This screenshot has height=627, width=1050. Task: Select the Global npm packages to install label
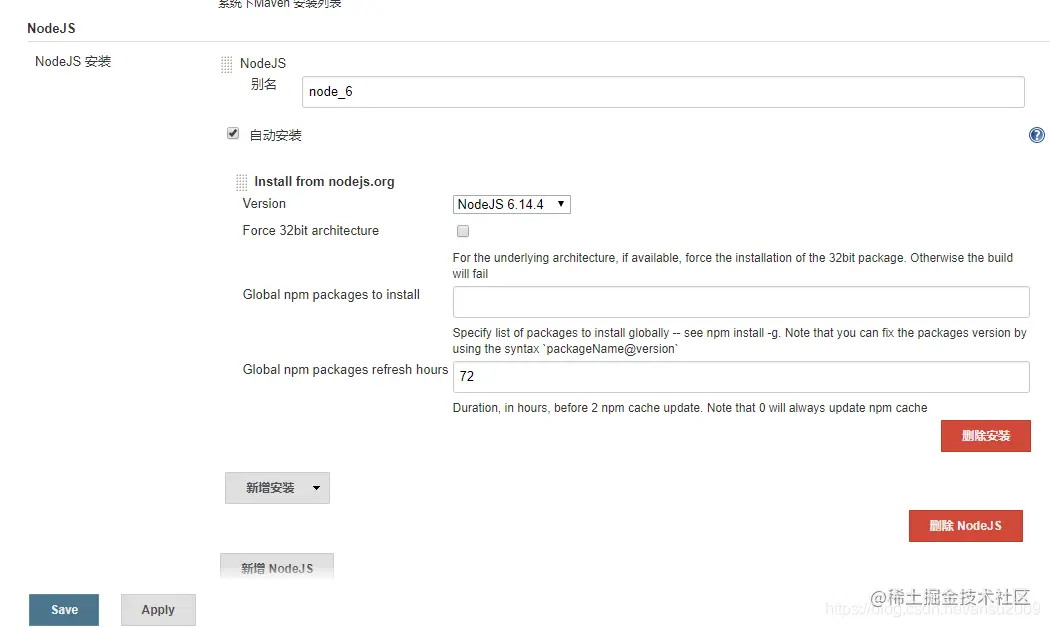click(x=331, y=295)
